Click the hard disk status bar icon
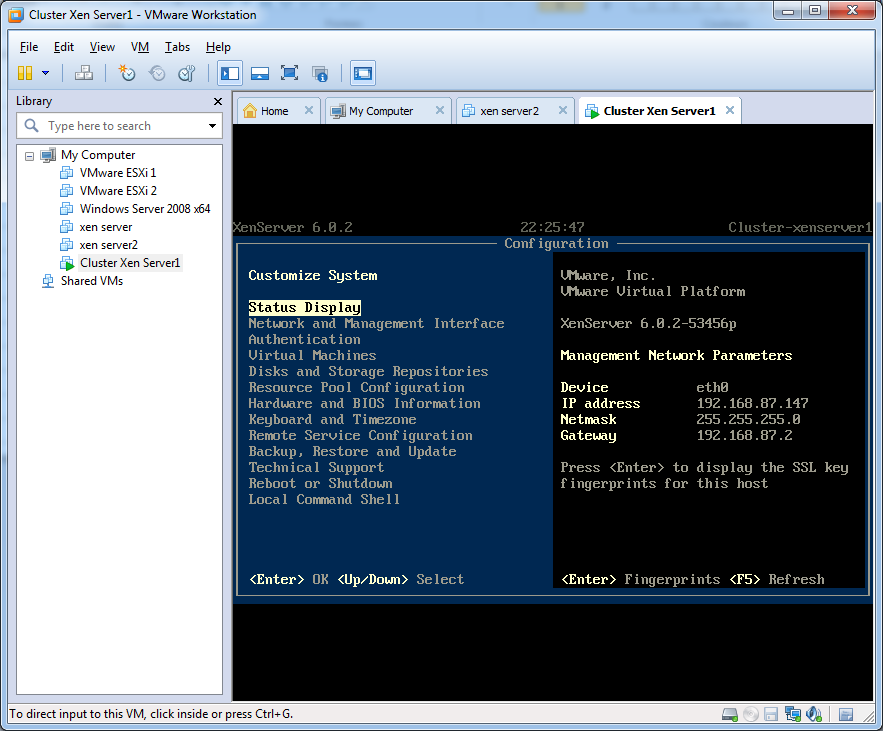The width and height of the screenshot is (883, 731). click(x=730, y=714)
